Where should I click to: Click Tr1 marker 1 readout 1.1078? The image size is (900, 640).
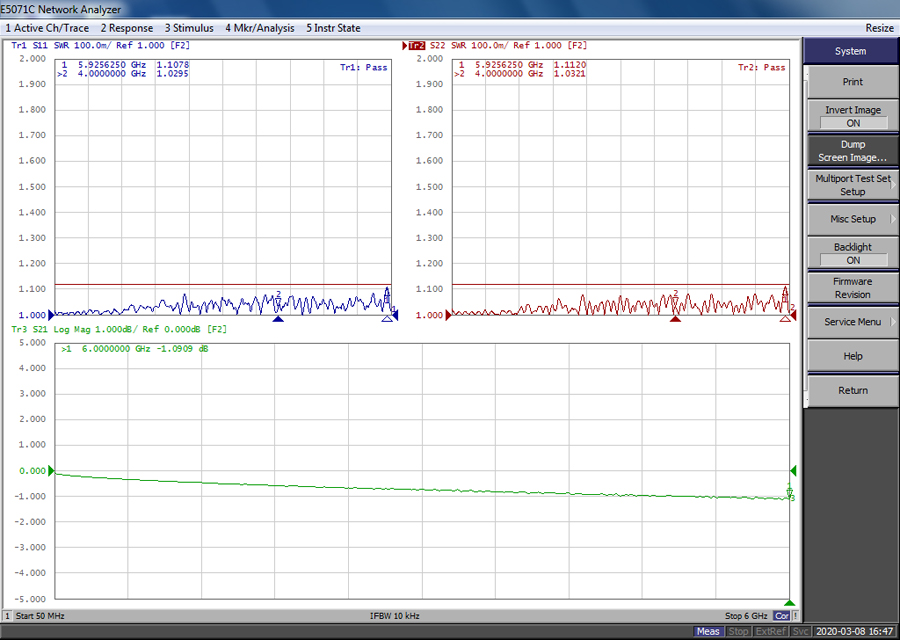172,65
